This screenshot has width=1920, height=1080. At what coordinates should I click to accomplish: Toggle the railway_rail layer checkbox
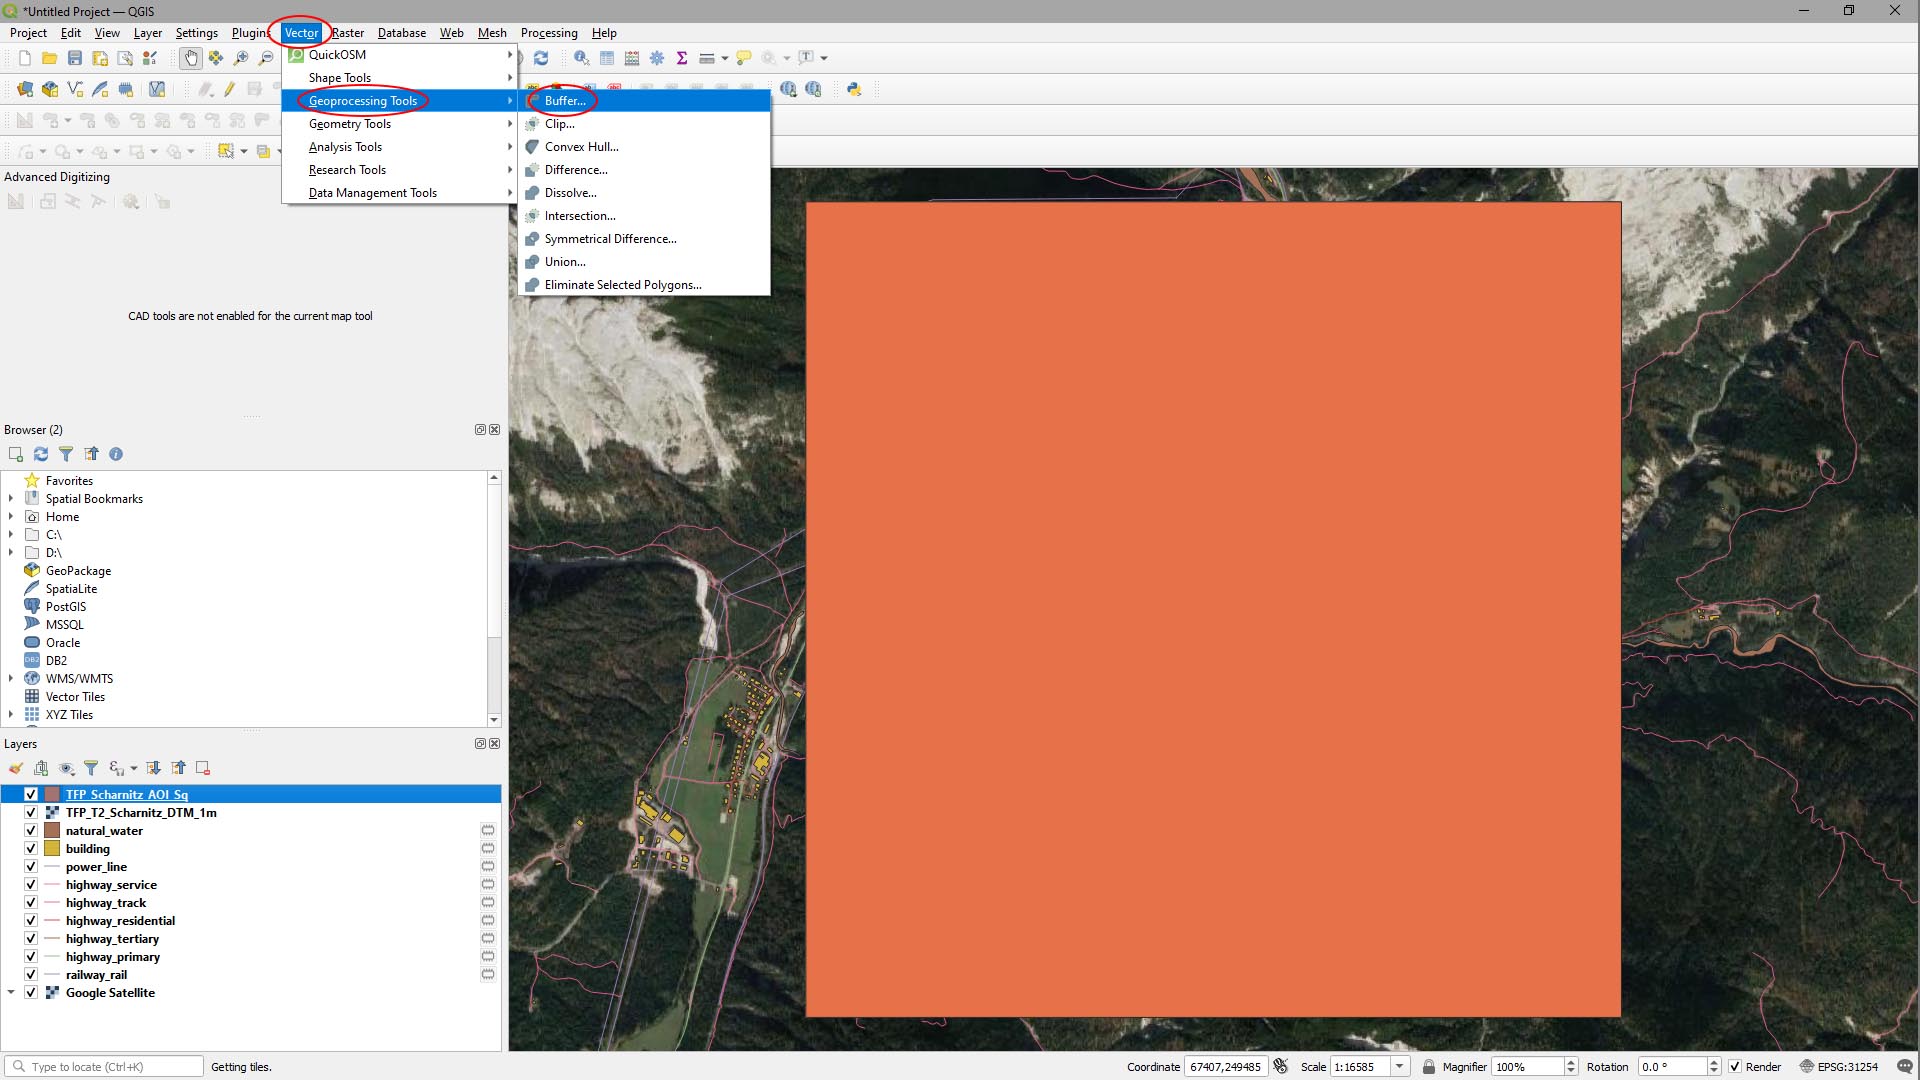(x=31, y=974)
